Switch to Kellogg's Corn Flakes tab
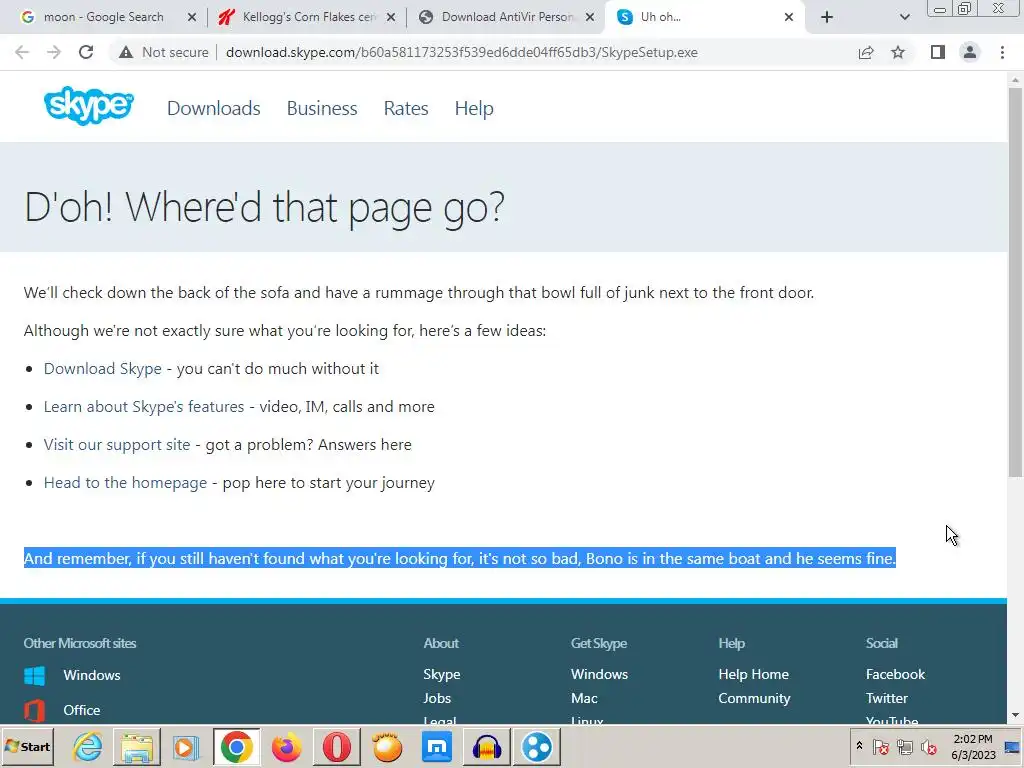Screen dimensions: 1024x768 [307, 17]
